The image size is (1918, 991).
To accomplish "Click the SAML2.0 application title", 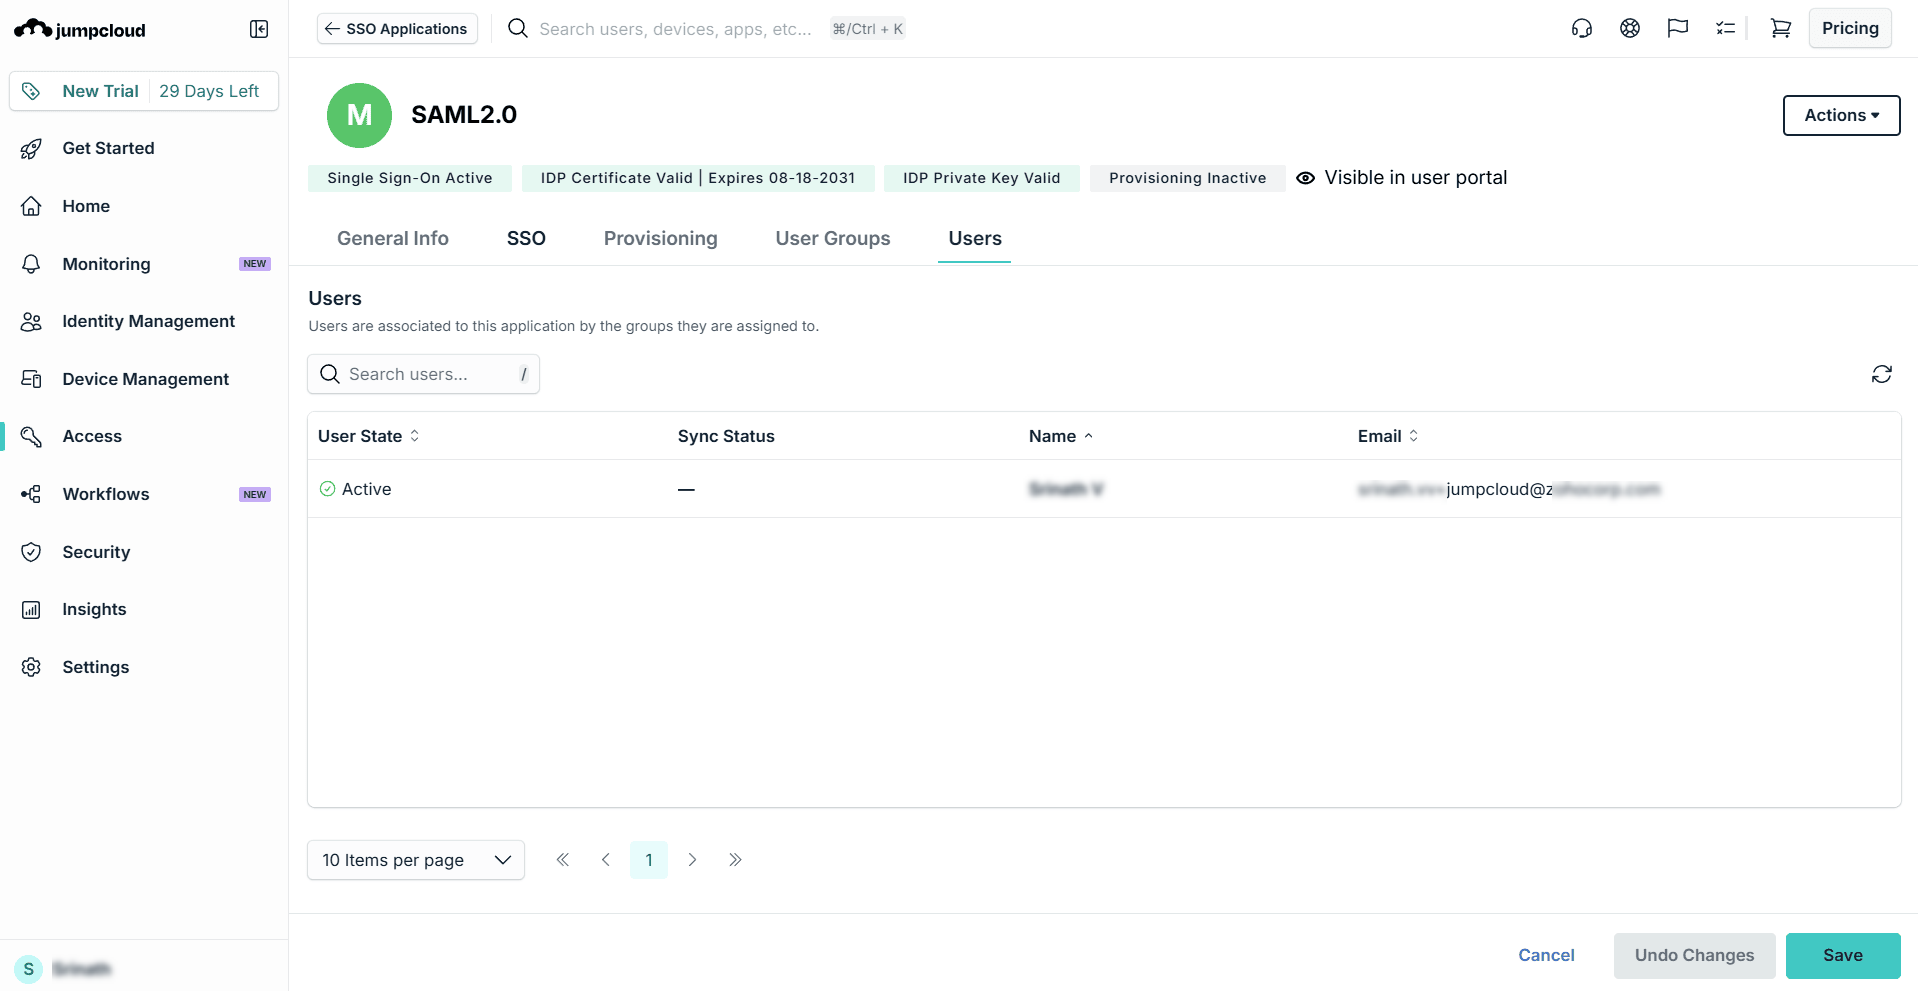I will coord(464,115).
